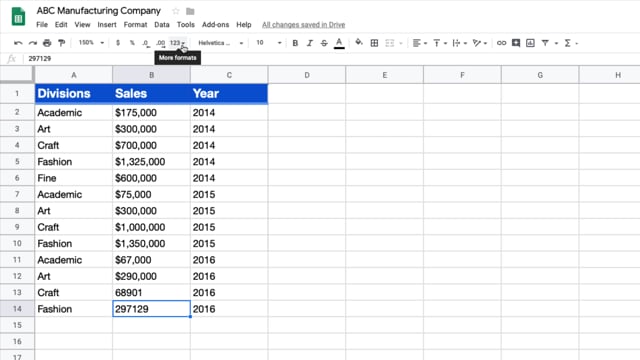This screenshot has width=640, height=360.
Task: Format as percent icon
Action: click(132, 43)
